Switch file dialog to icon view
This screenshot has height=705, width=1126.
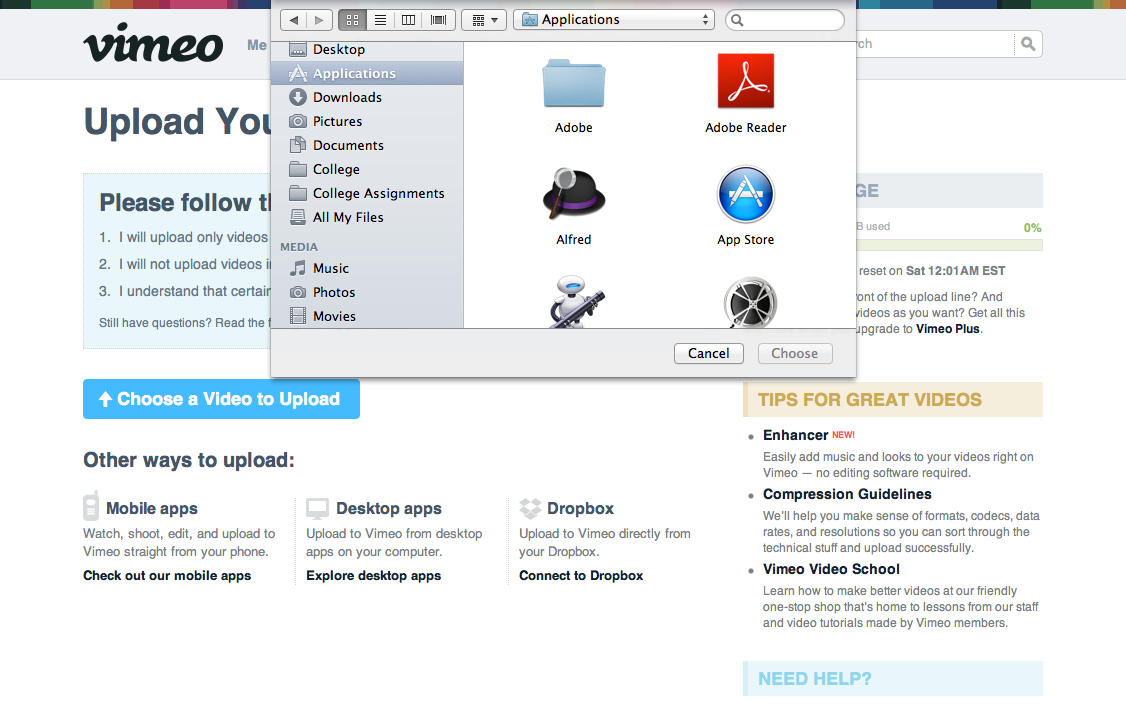(x=352, y=20)
